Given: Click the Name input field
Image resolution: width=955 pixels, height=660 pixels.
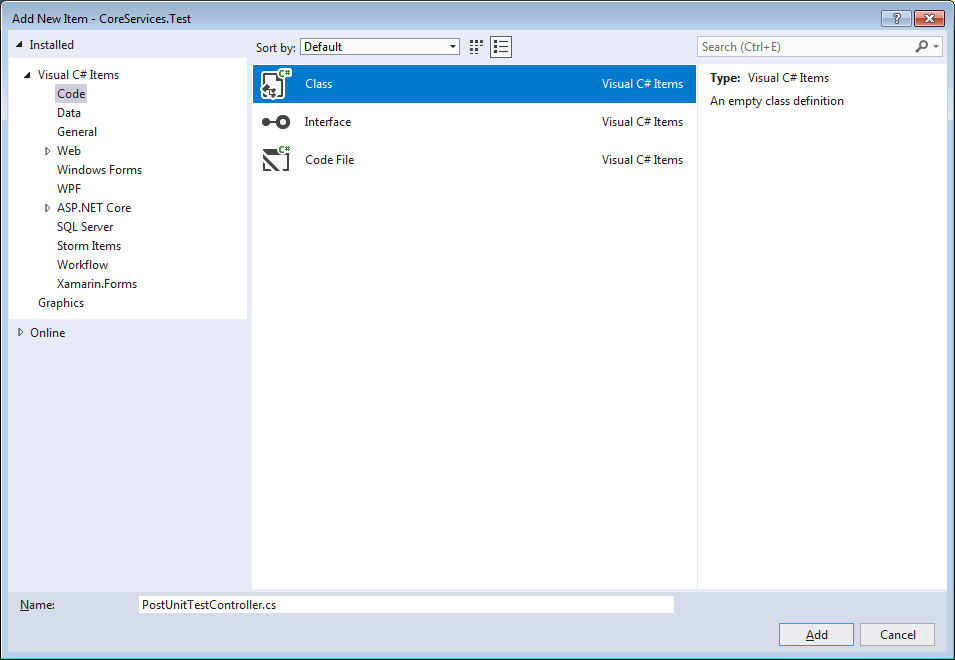Looking at the screenshot, I should (406, 605).
